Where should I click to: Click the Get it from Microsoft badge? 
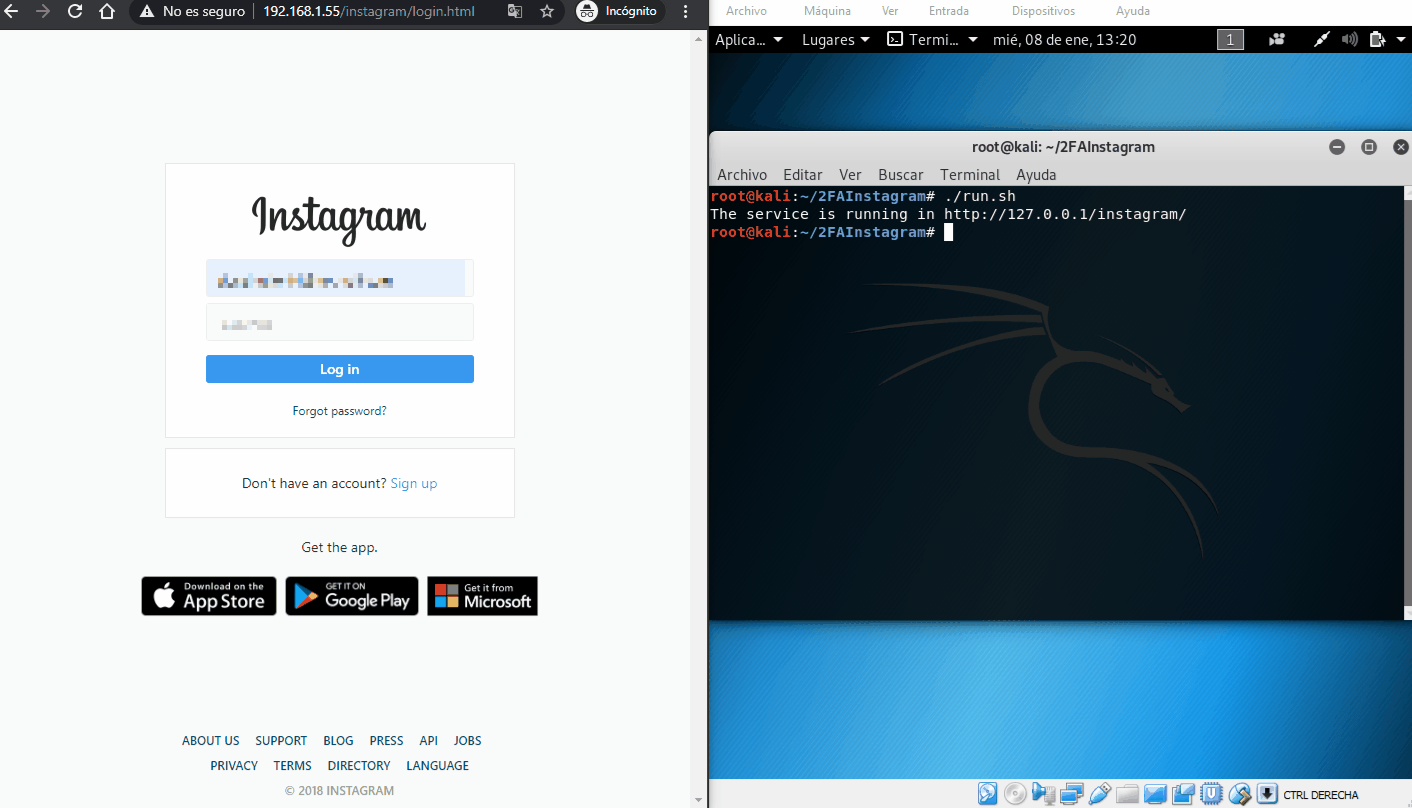pyautogui.click(x=483, y=596)
